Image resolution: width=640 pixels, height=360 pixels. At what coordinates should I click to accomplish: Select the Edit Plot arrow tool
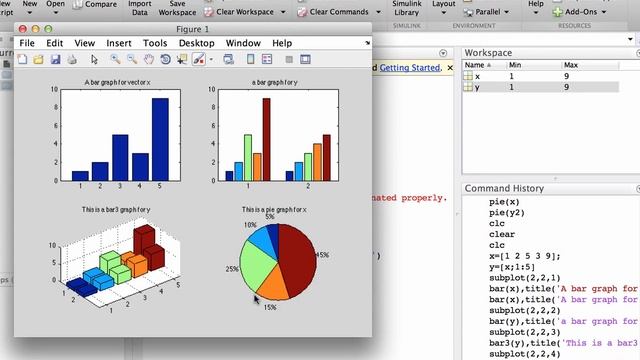(94, 60)
